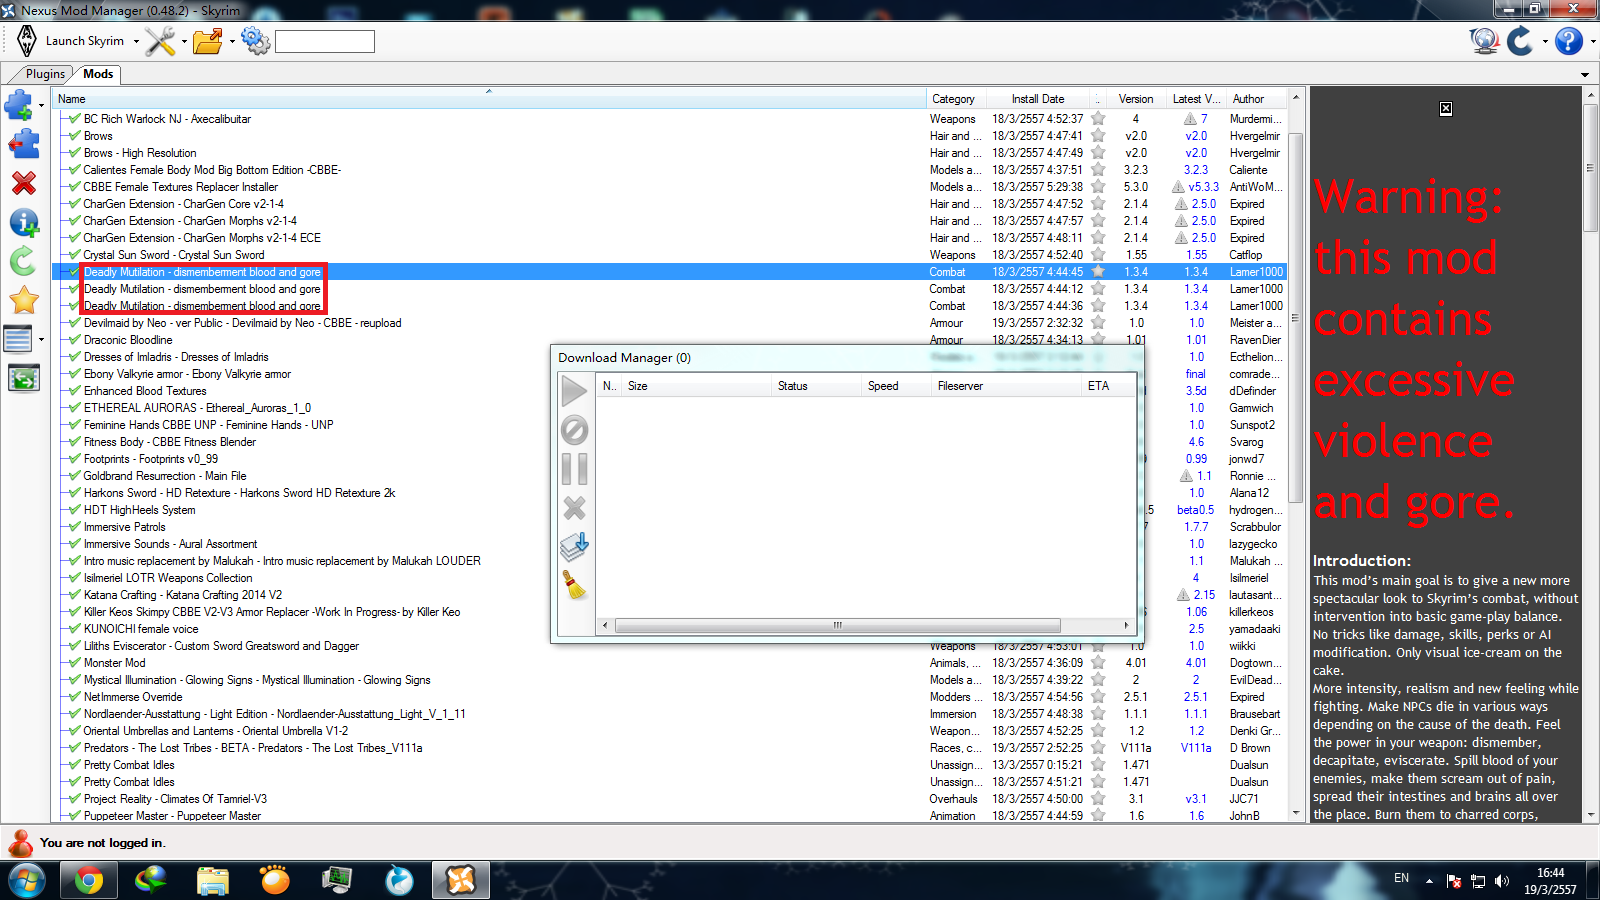1600x900 pixels.
Task: Click the volume speaker icon in system tray
Action: click(1501, 881)
